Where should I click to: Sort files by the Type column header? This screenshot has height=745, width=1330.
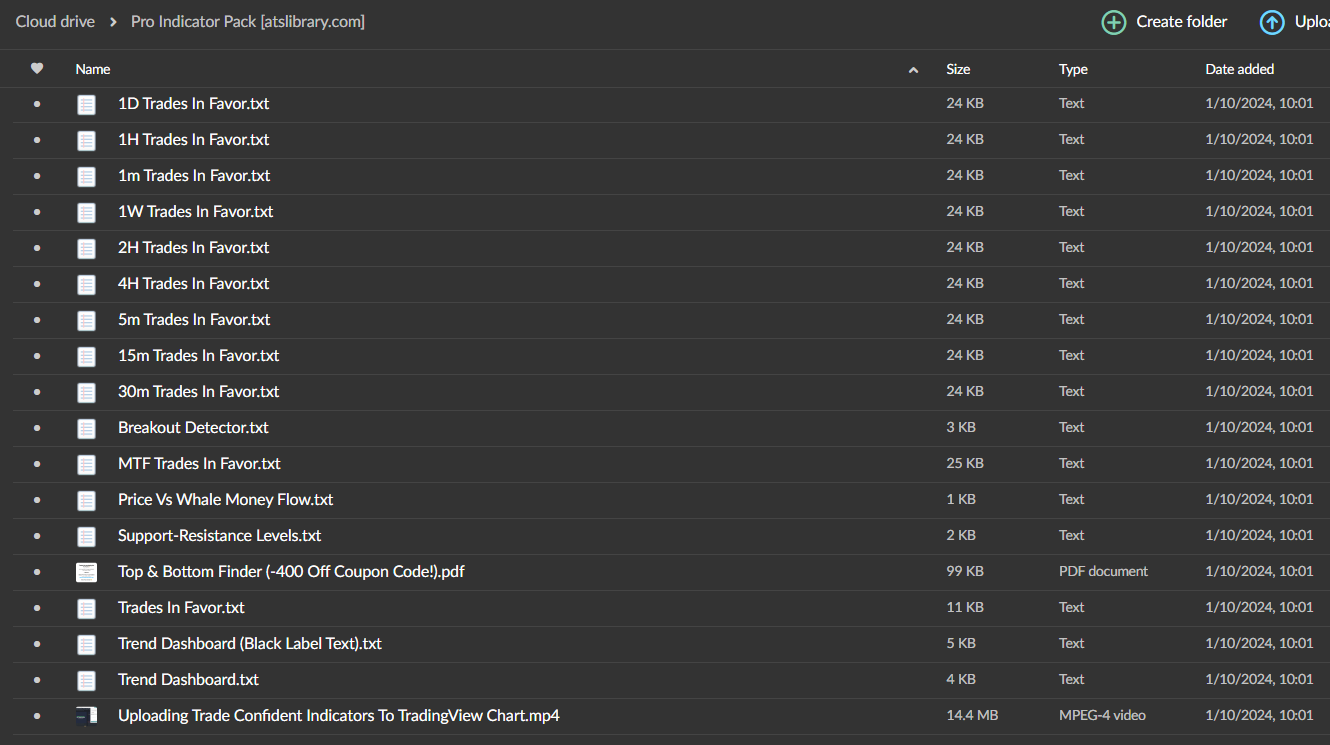point(1073,69)
